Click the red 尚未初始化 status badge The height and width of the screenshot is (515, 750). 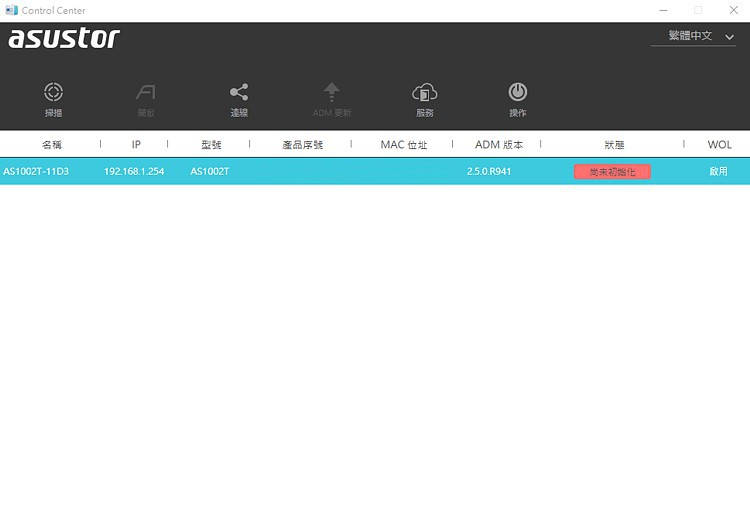pyautogui.click(x=612, y=172)
